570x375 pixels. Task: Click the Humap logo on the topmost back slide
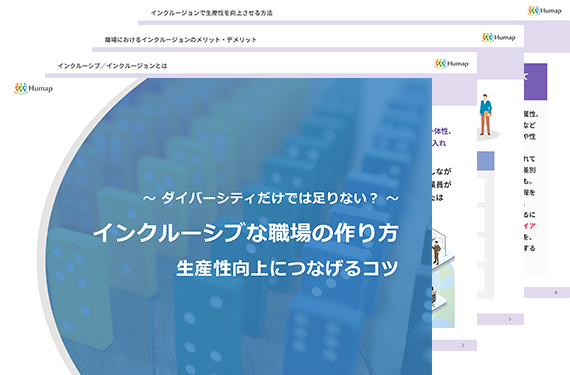545,11
